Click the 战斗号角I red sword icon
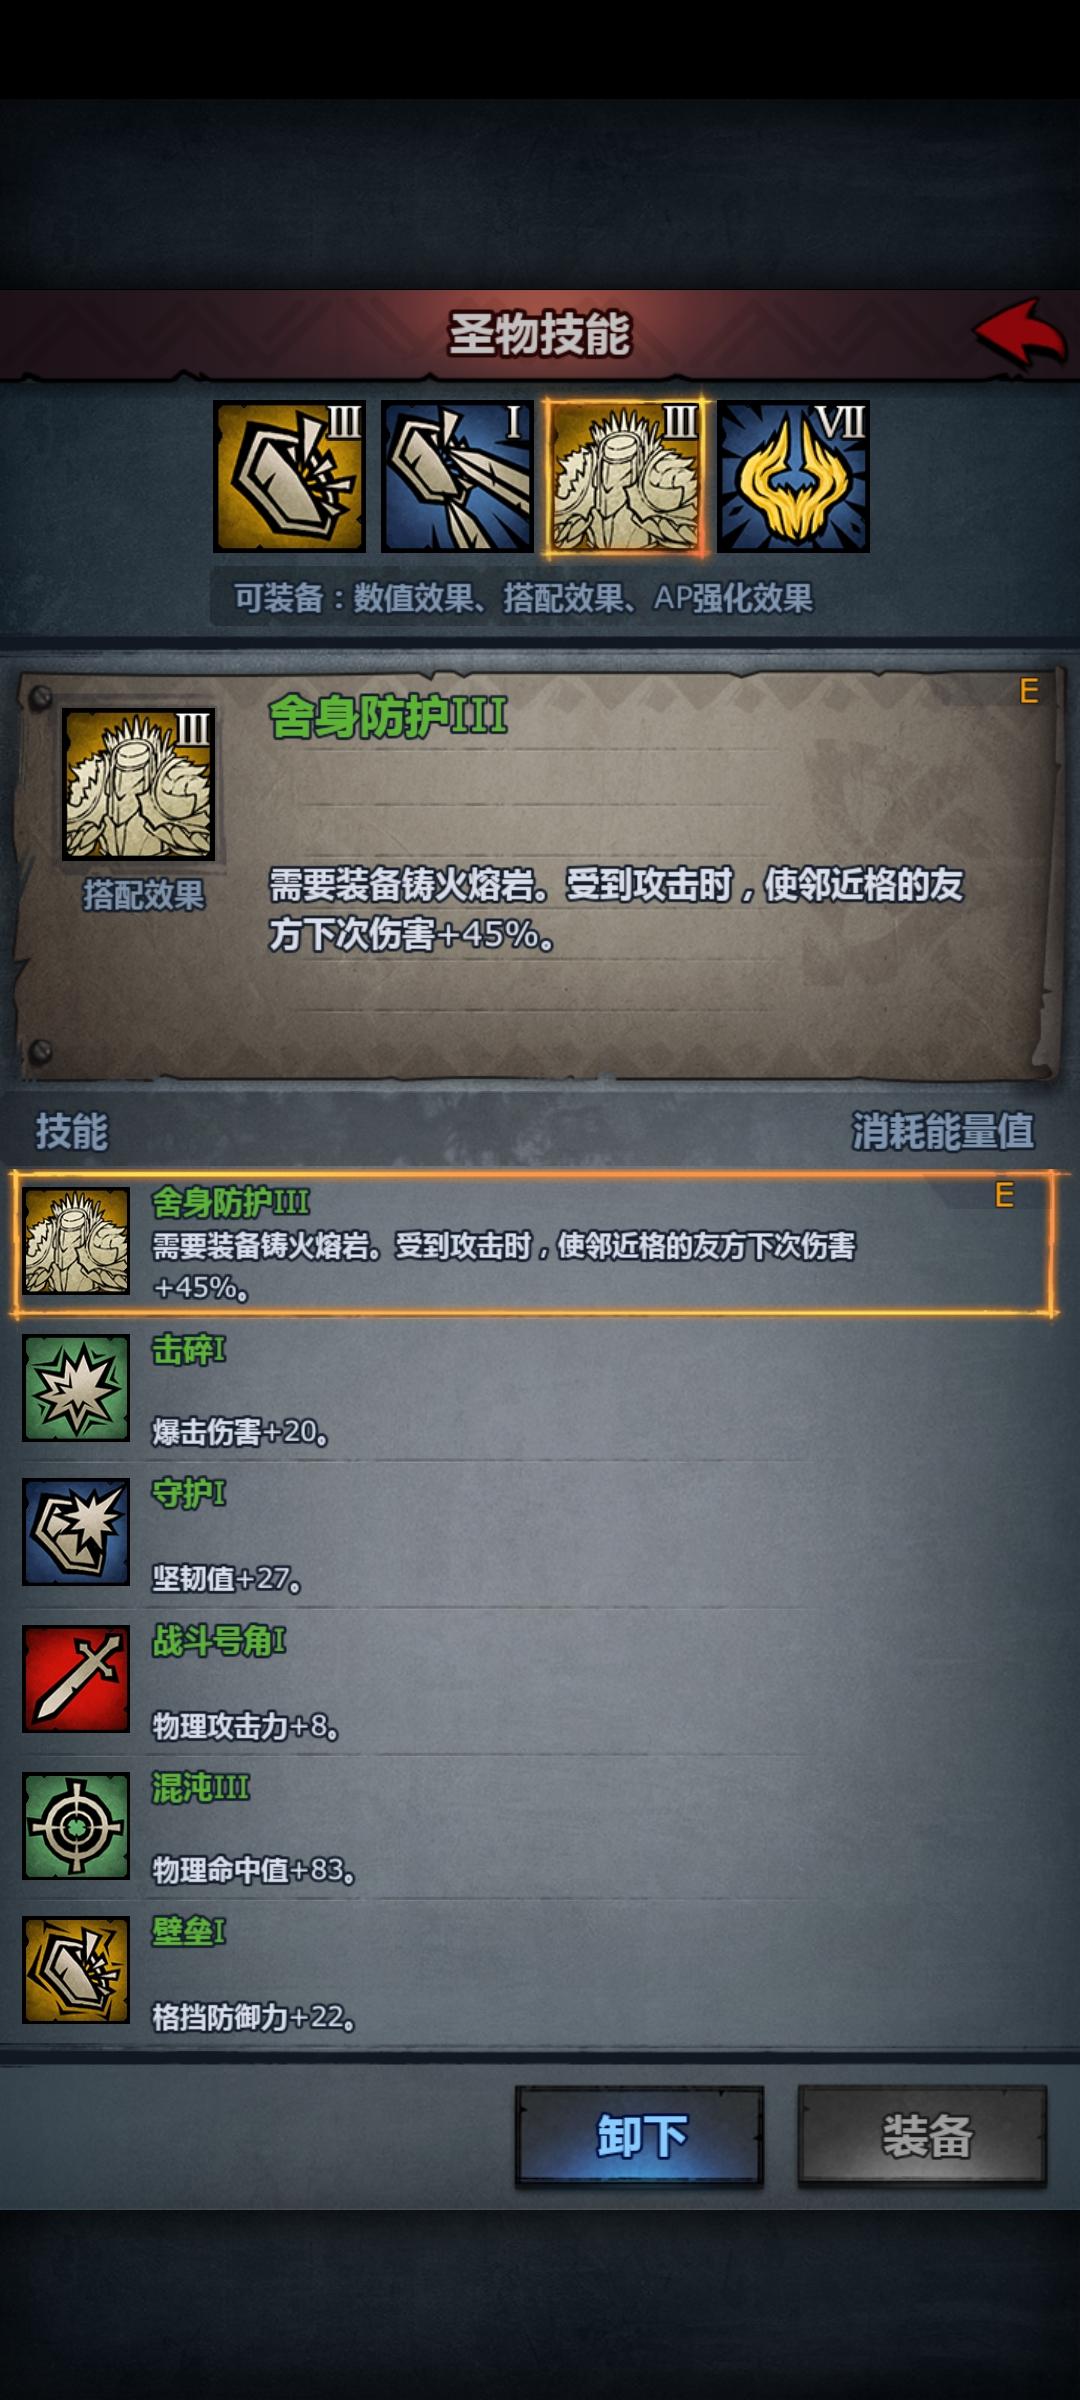 click(76, 1679)
